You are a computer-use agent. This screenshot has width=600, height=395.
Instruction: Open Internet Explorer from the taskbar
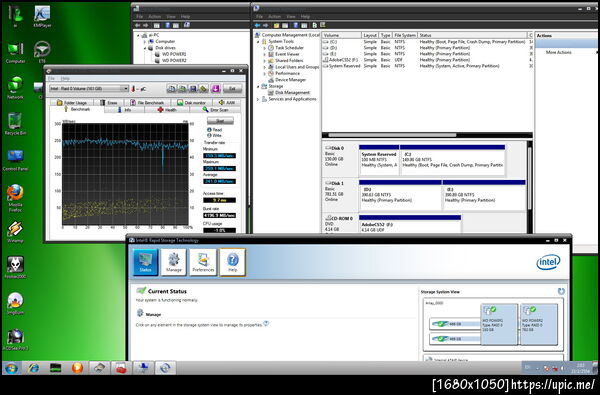click(34, 368)
